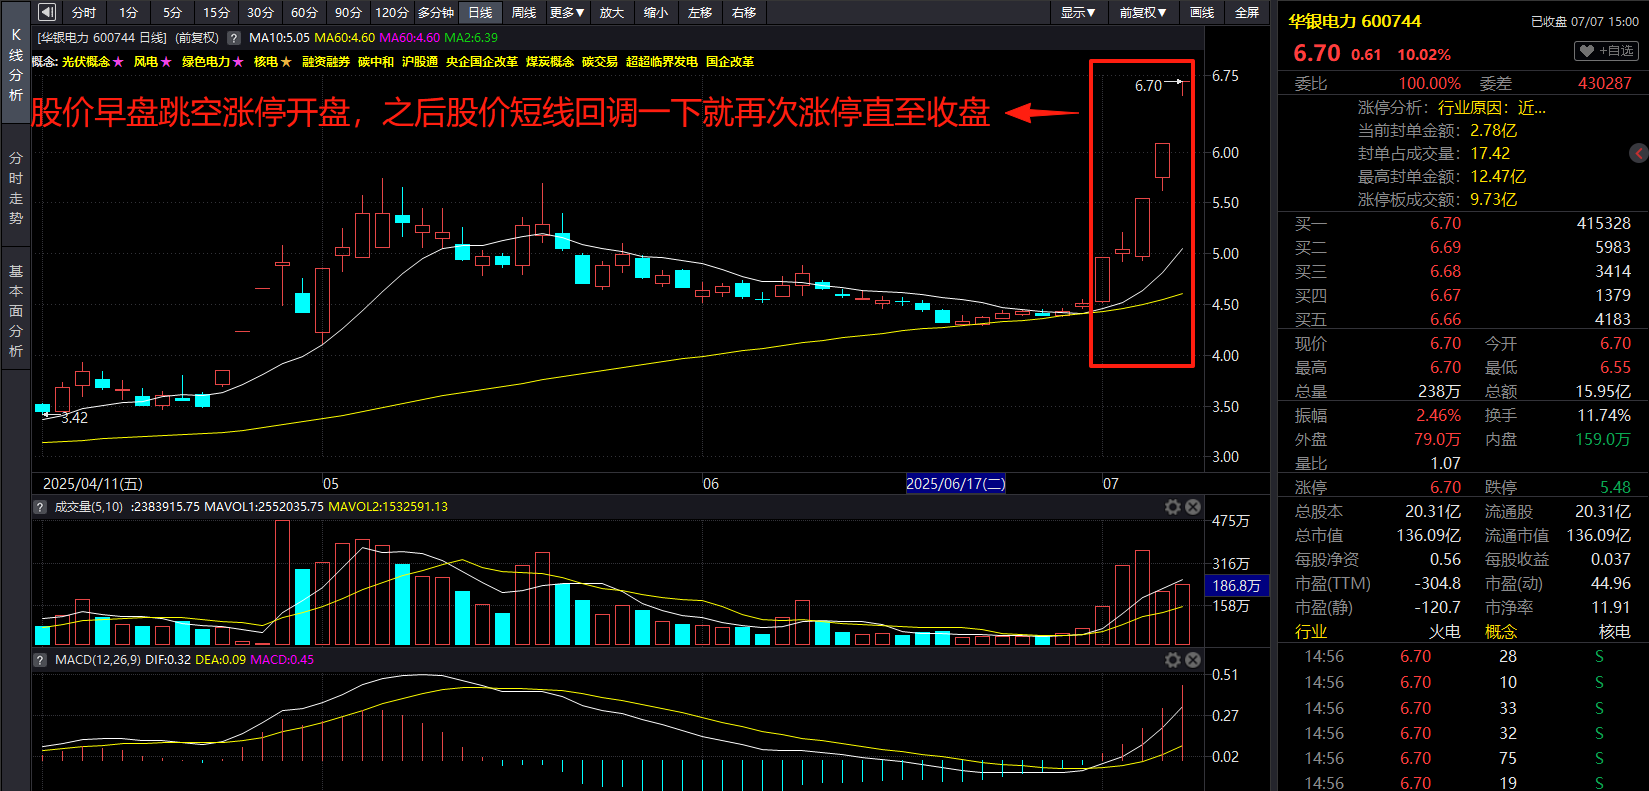Close the MACD indicator panel
This screenshot has height=791, width=1649.
(1193, 660)
